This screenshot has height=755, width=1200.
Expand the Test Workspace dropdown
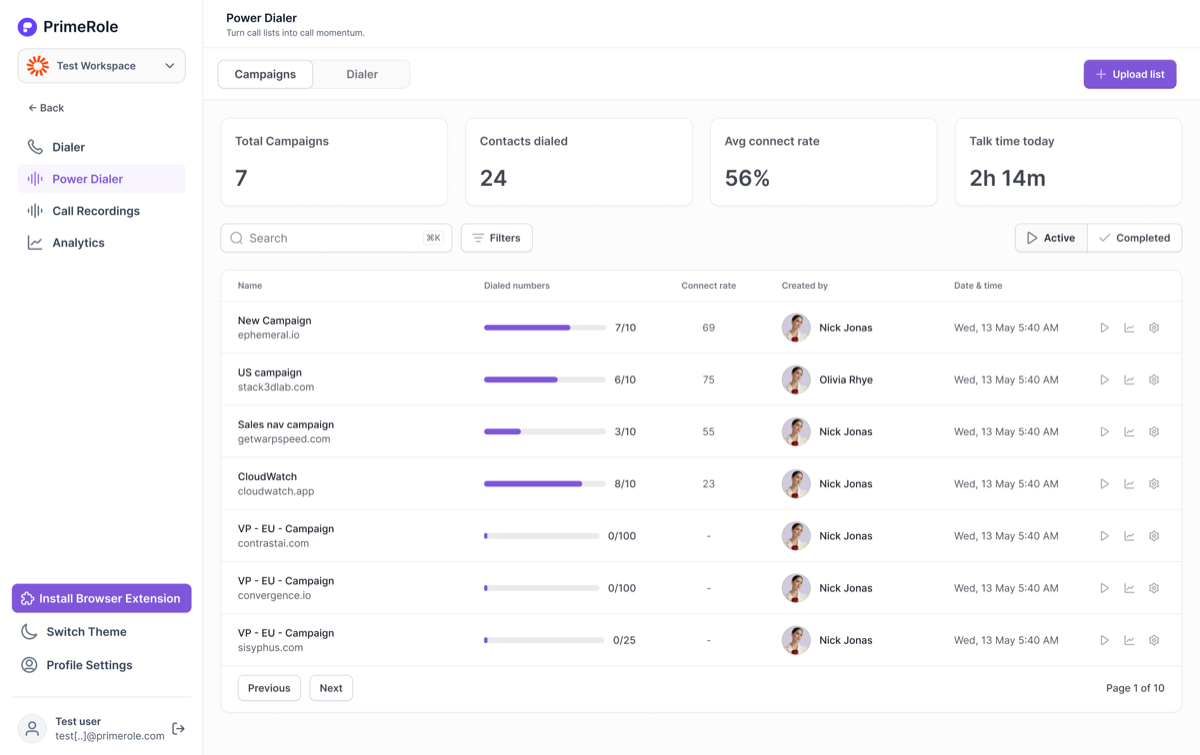(x=102, y=66)
